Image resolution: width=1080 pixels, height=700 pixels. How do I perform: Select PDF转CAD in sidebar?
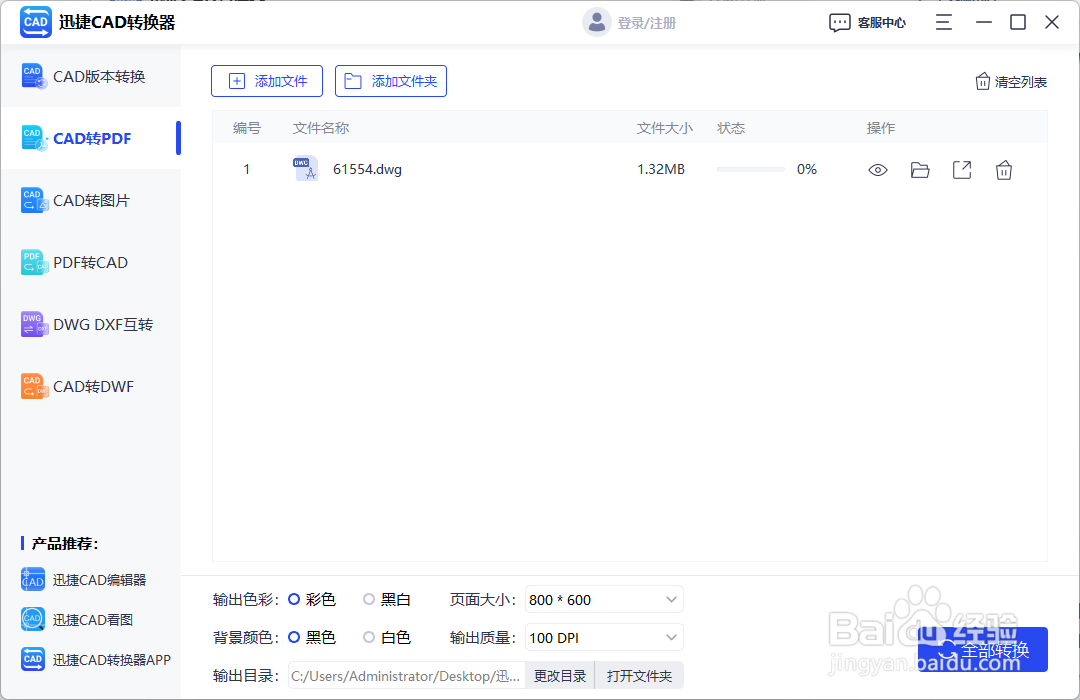click(91, 262)
